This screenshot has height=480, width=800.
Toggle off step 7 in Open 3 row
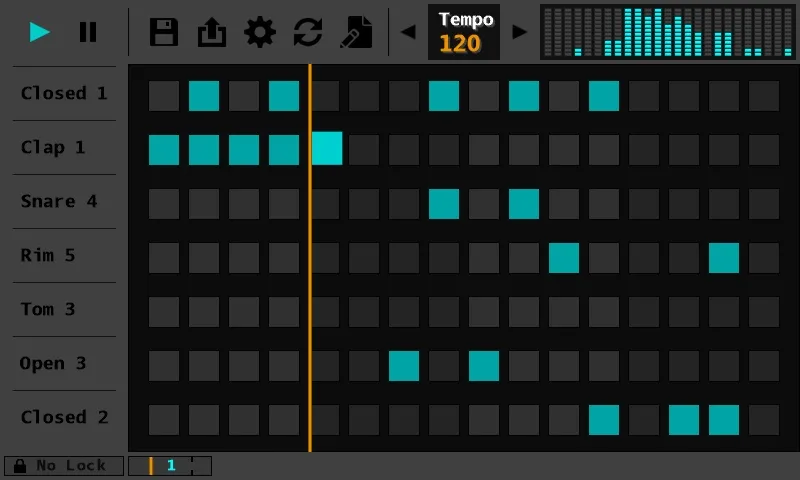pos(404,366)
